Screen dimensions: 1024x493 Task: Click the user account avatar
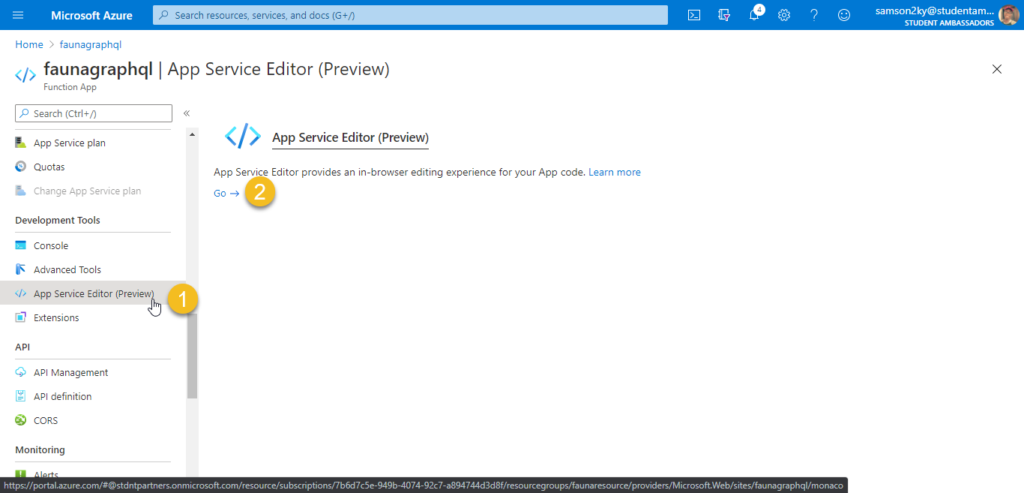pos(1008,14)
